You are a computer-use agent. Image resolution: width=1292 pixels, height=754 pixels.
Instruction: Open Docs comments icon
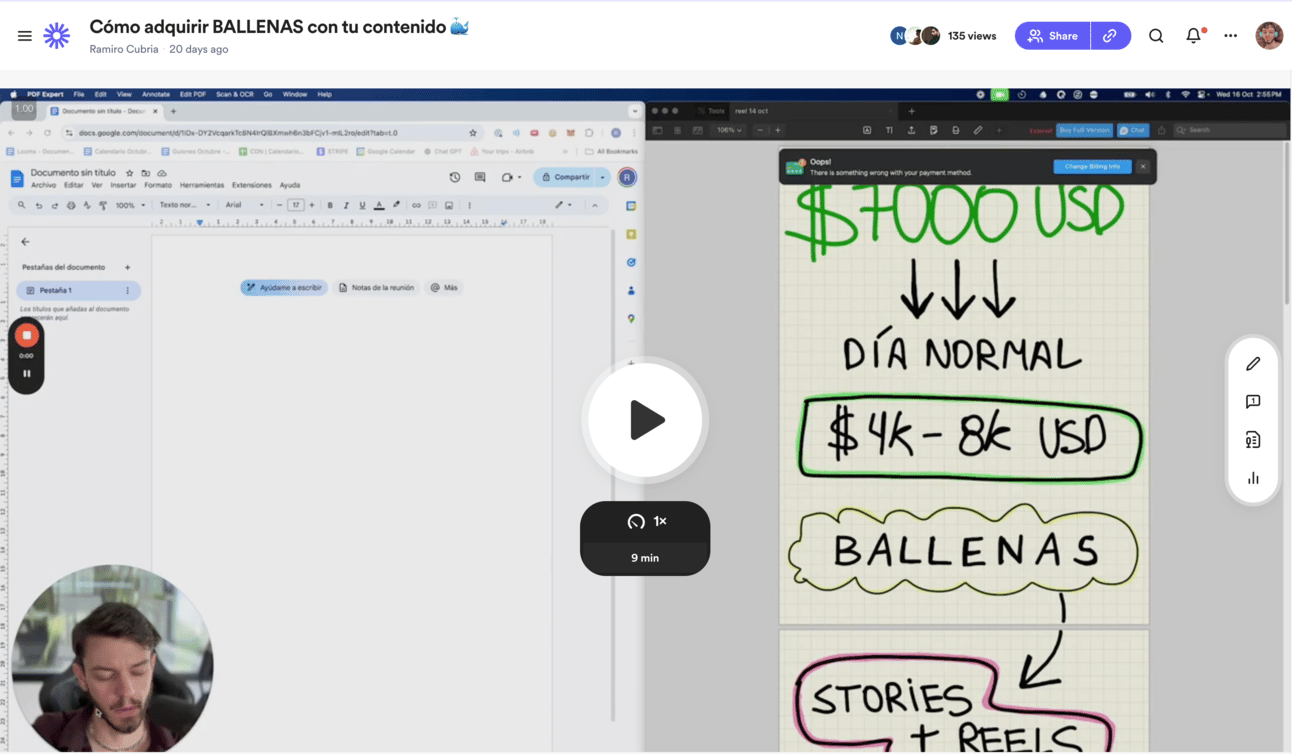[x=480, y=177]
